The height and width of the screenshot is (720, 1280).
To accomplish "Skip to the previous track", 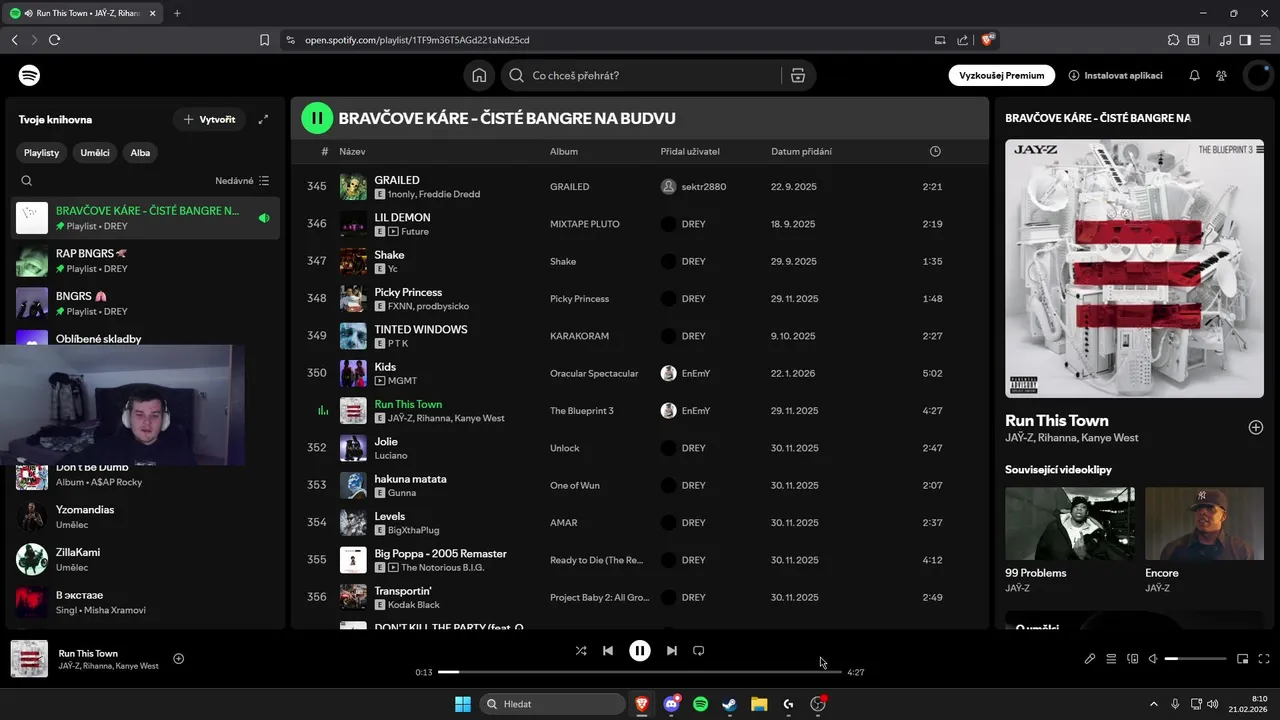I will (x=608, y=650).
